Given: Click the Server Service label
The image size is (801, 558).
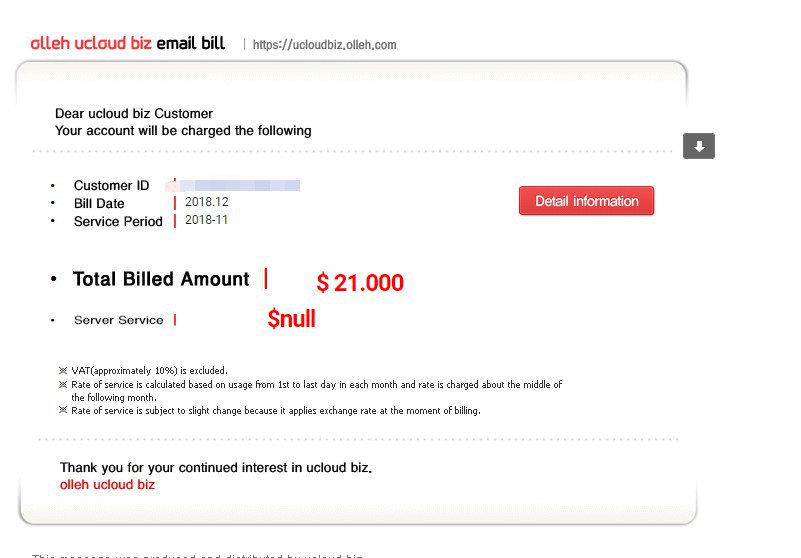Looking at the screenshot, I should click(x=118, y=320).
